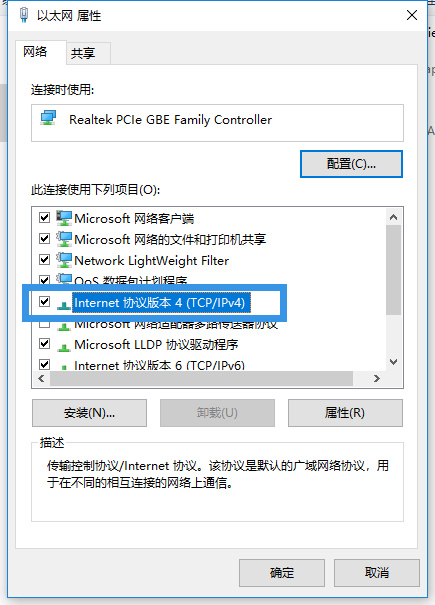Click list scroll down arrow
This screenshot has height=605, width=435.
coord(393,362)
